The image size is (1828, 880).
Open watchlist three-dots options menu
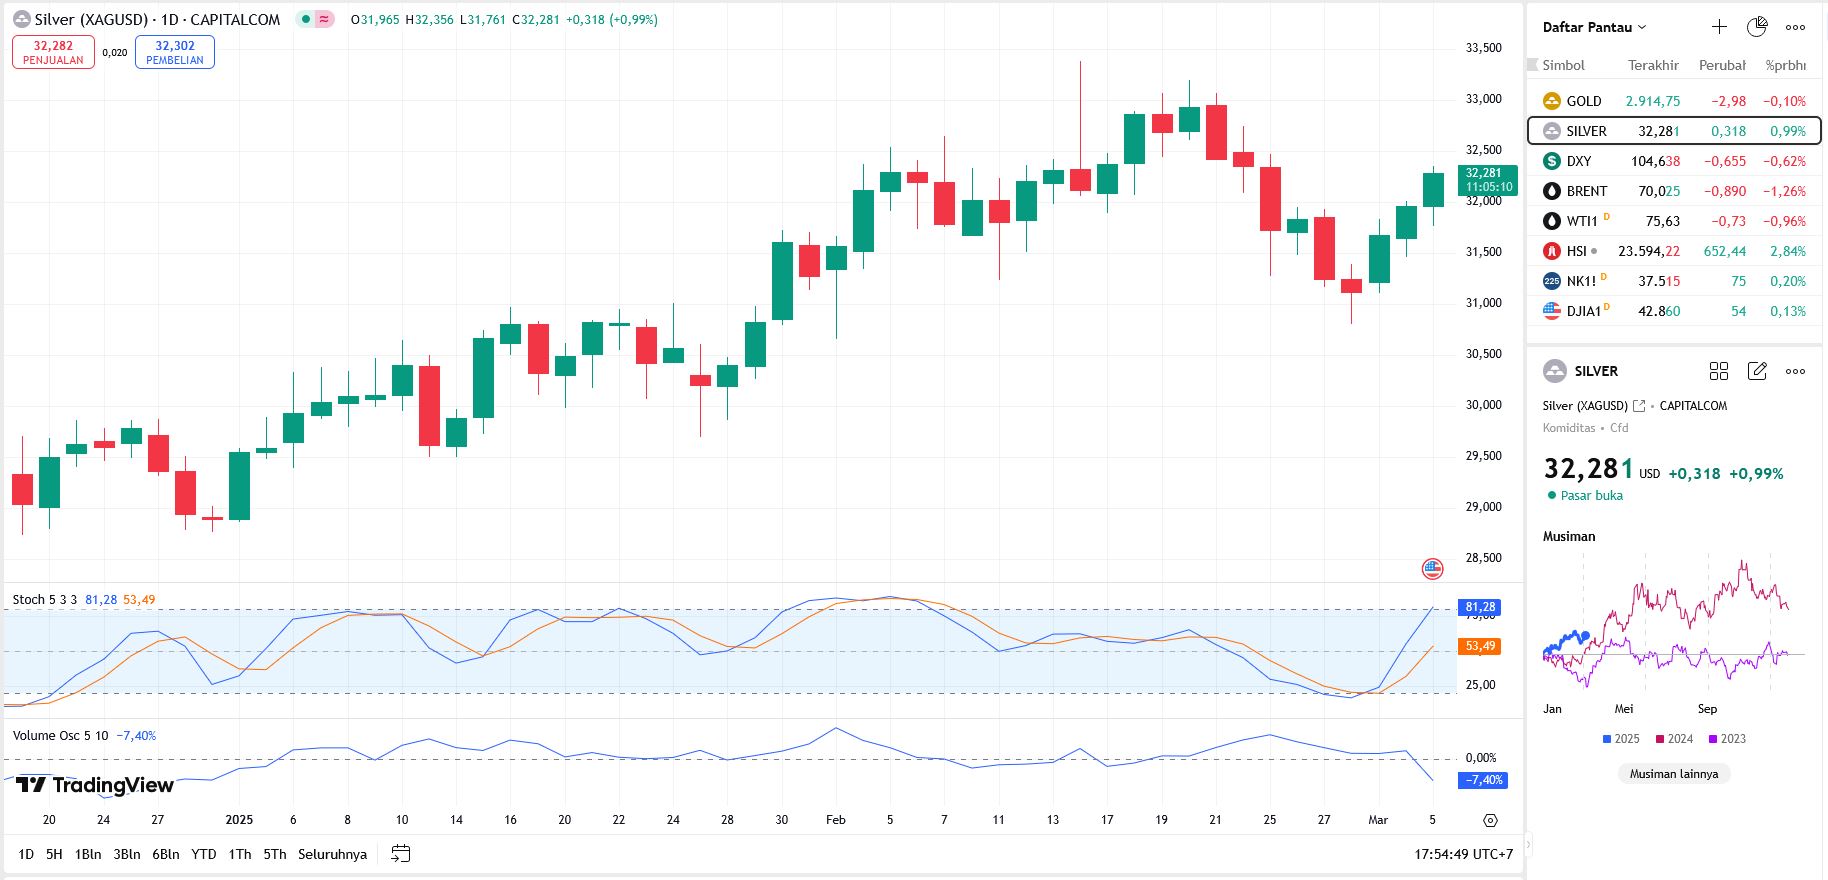[x=1795, y=27]
